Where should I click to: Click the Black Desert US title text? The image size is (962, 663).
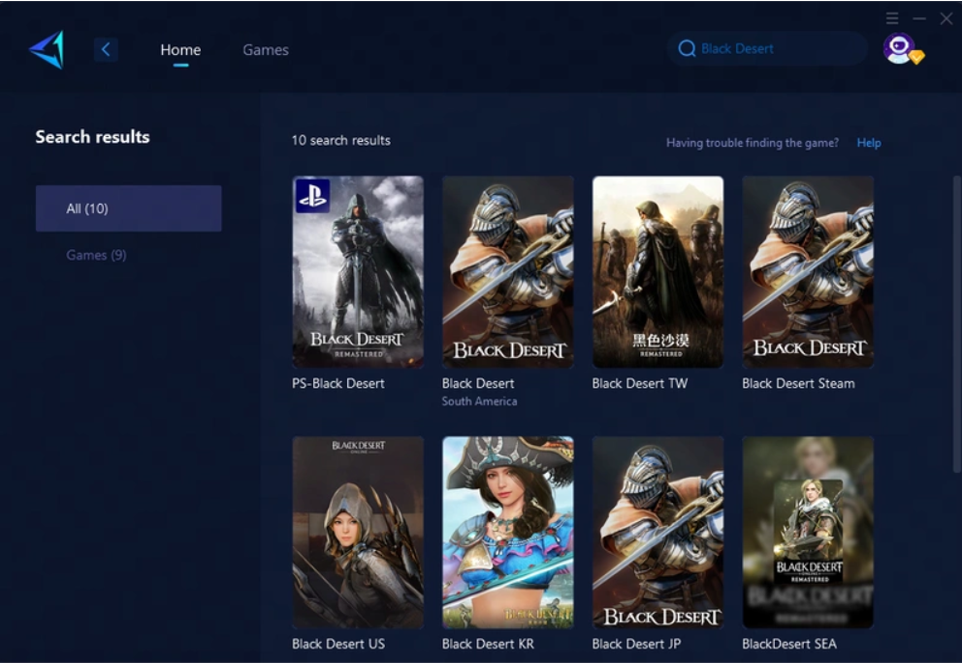click(339, 644)
